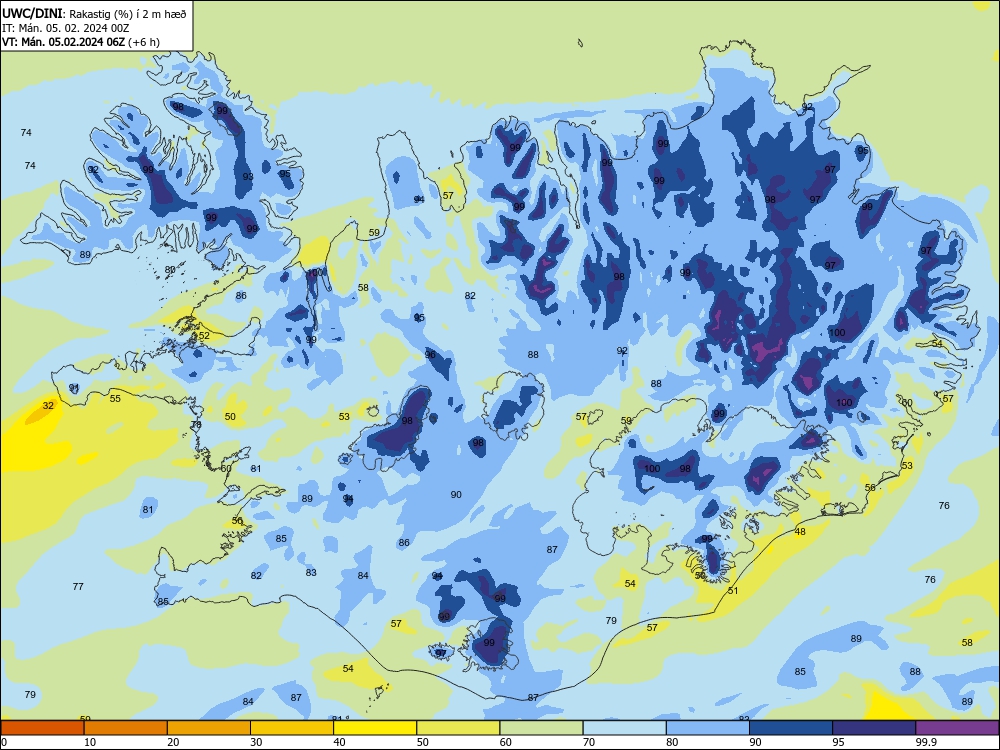
Task: Click the 10 tick label on legend
Action: click(90, 742)
